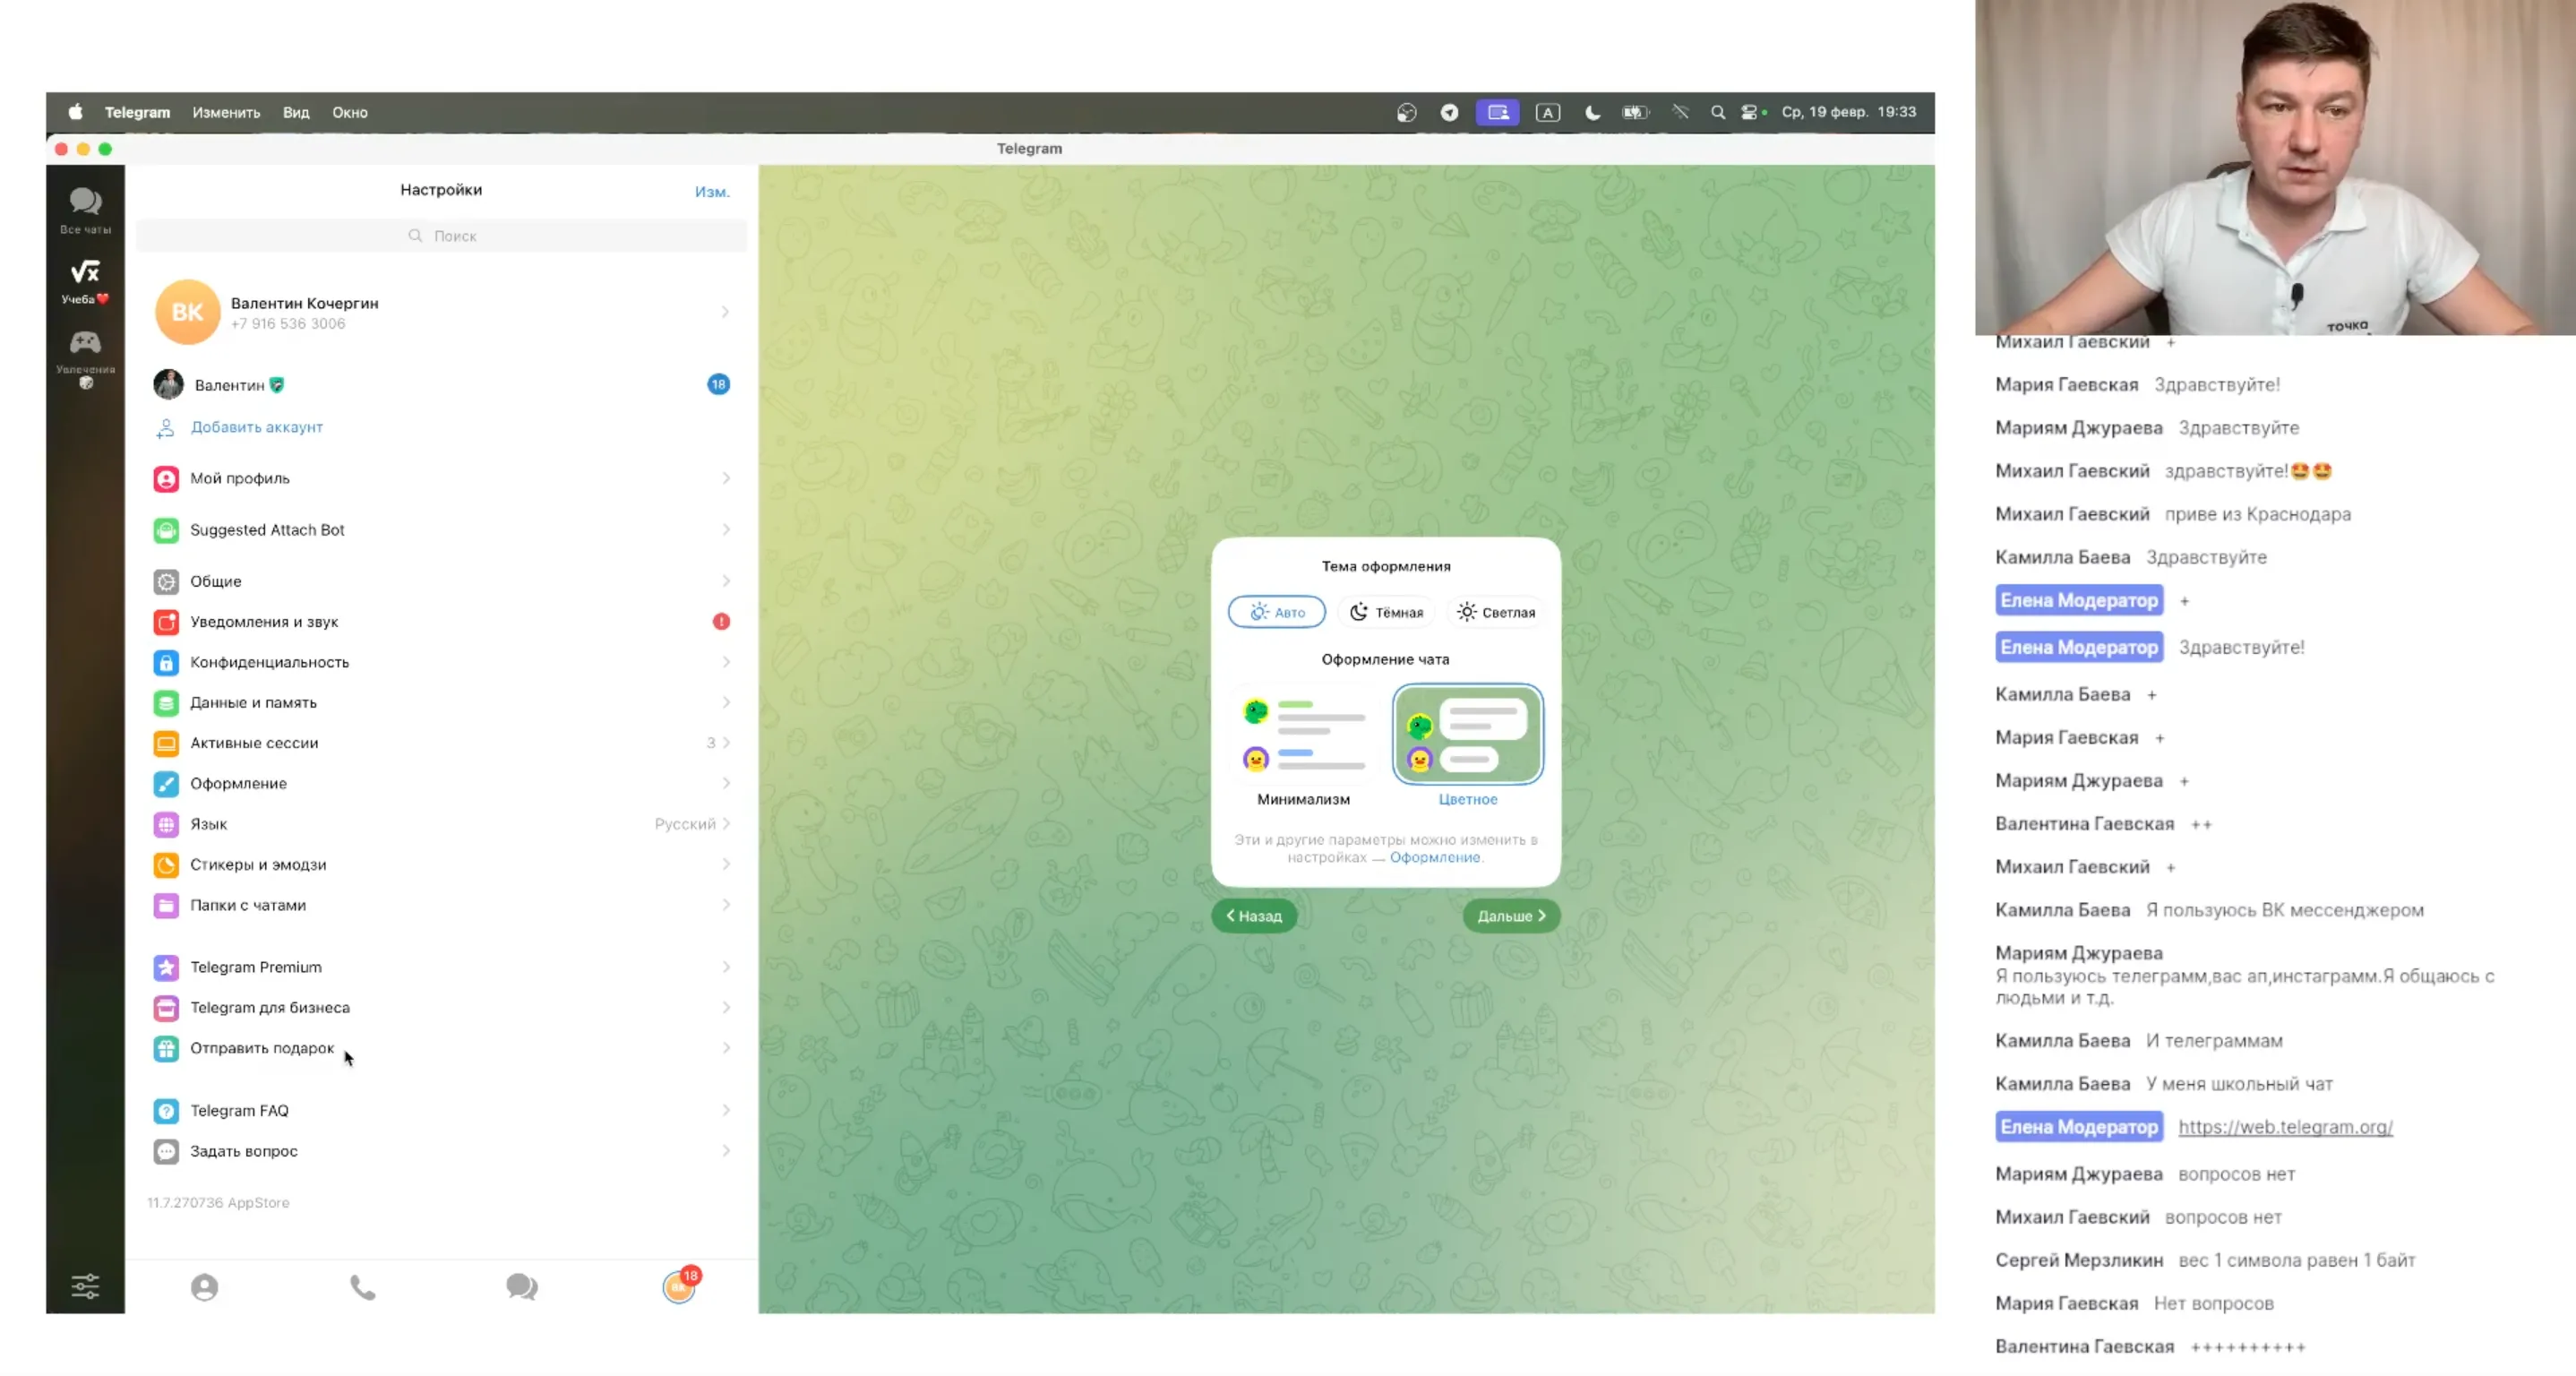
Task: Click the Поиск search field
Action: pos(441,236)
